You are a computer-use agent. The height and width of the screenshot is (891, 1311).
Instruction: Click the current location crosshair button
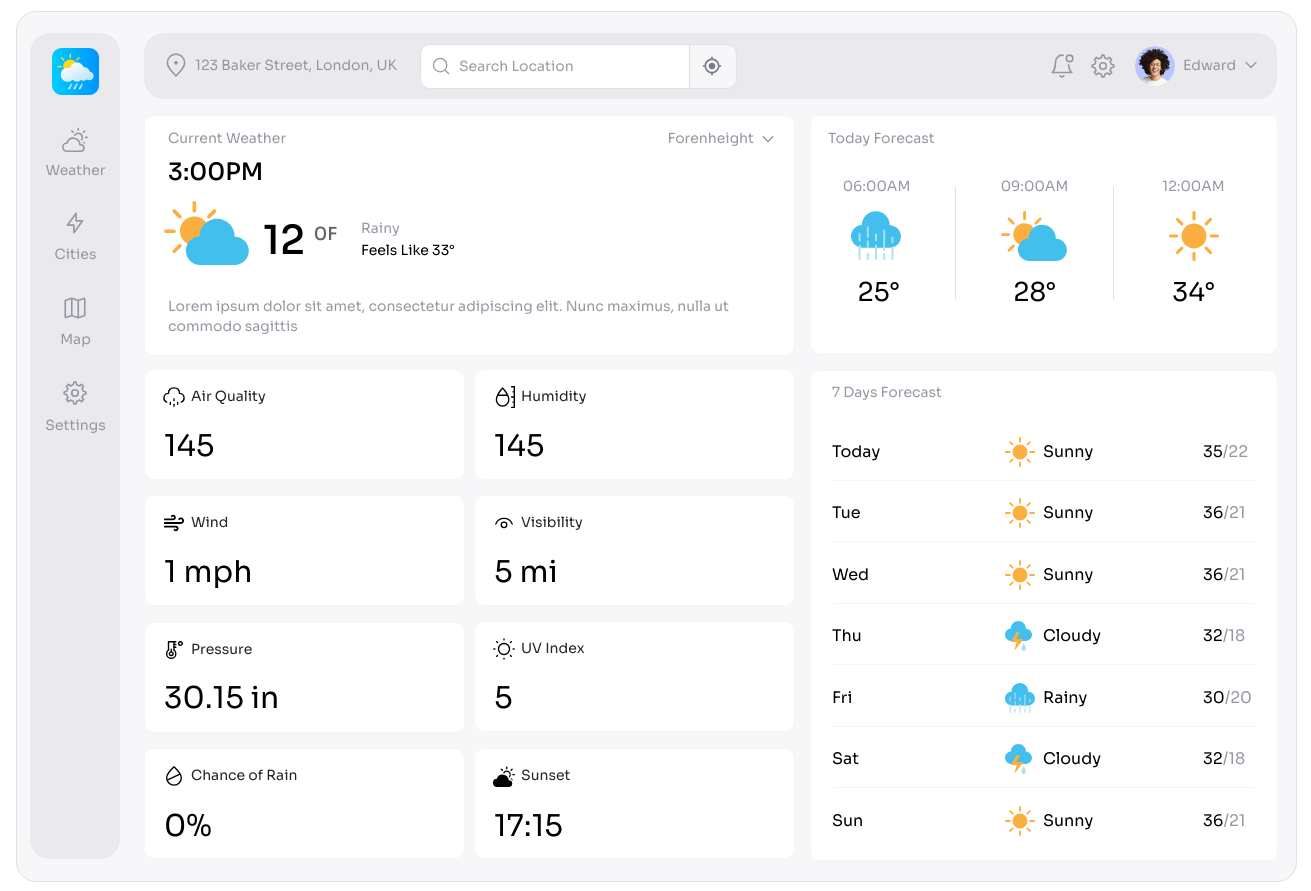pyautogui.click(x=712, y=65)
